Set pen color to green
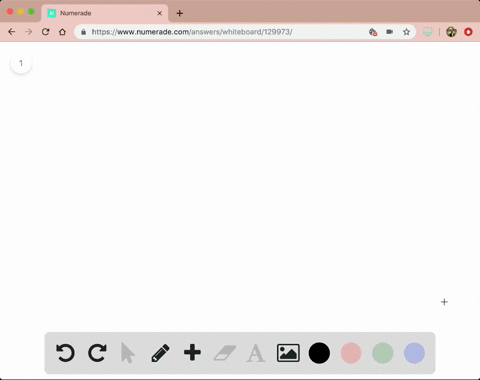This screenshot has width=480, height=380. (383, 353)
